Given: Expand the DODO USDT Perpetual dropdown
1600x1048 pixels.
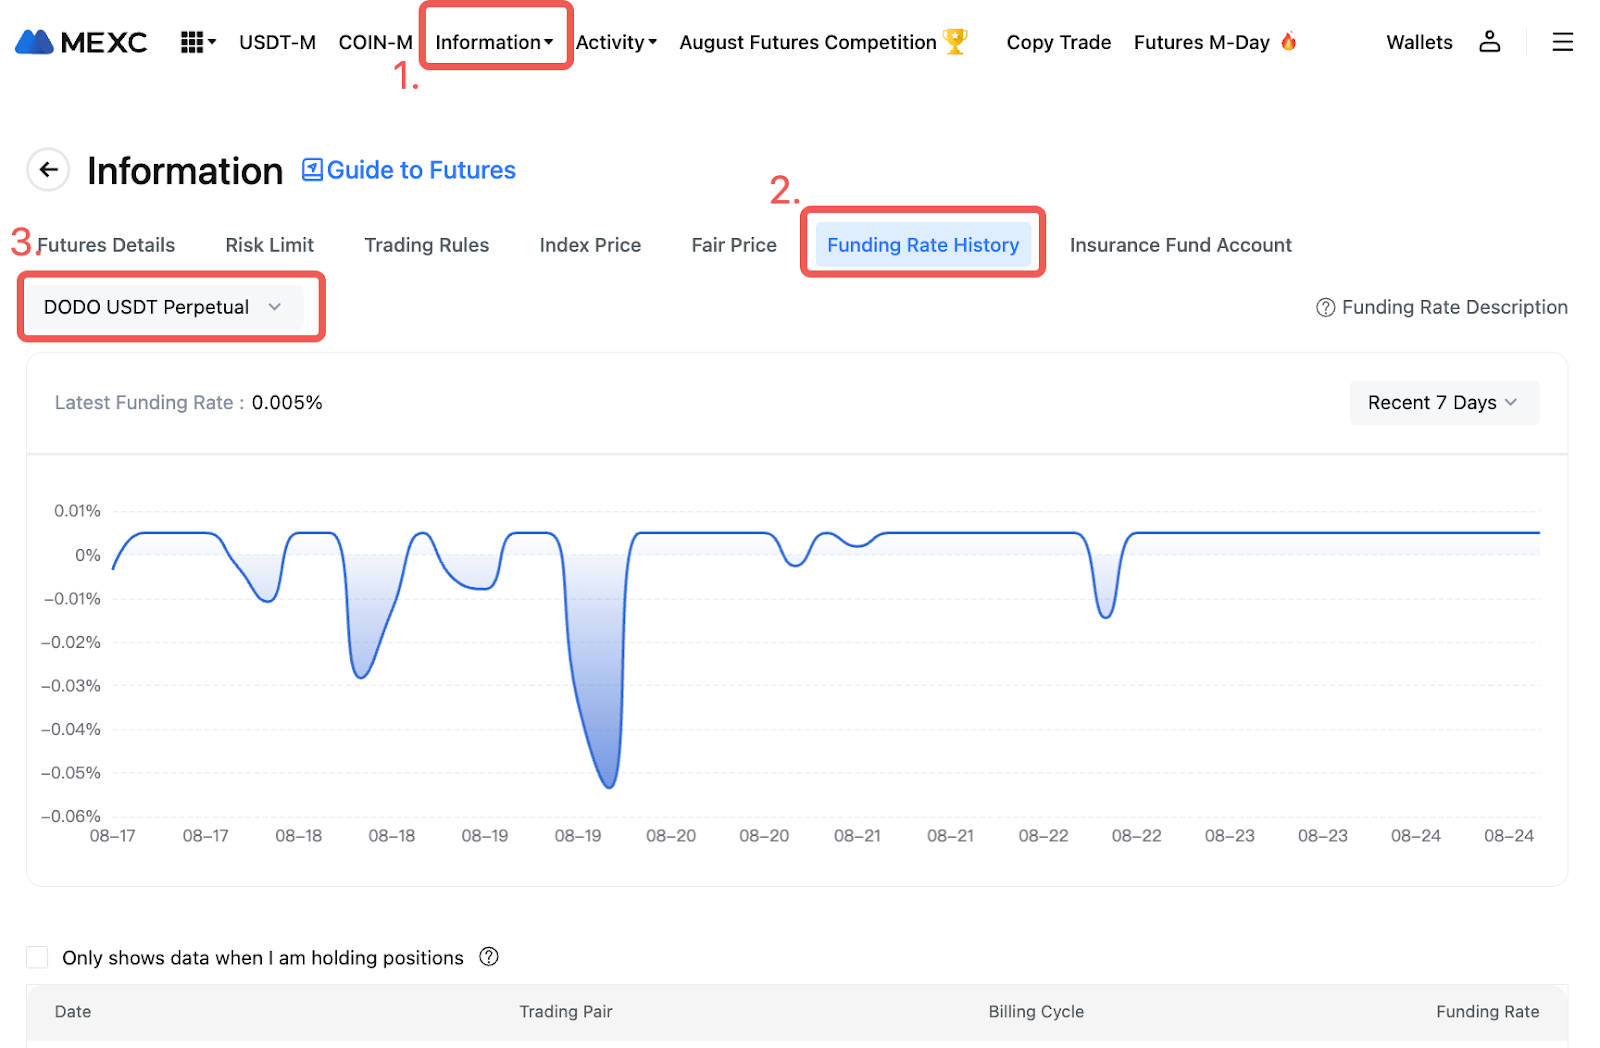Looking at the screenshot, I should click(162, 307).
